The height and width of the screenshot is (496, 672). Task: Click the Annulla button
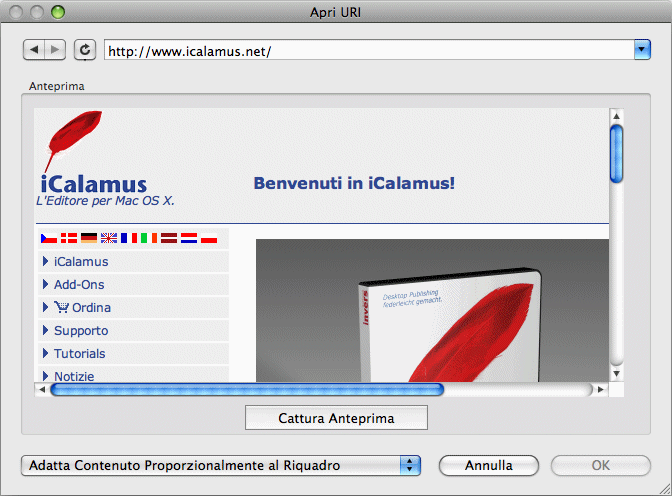point(489,466)
